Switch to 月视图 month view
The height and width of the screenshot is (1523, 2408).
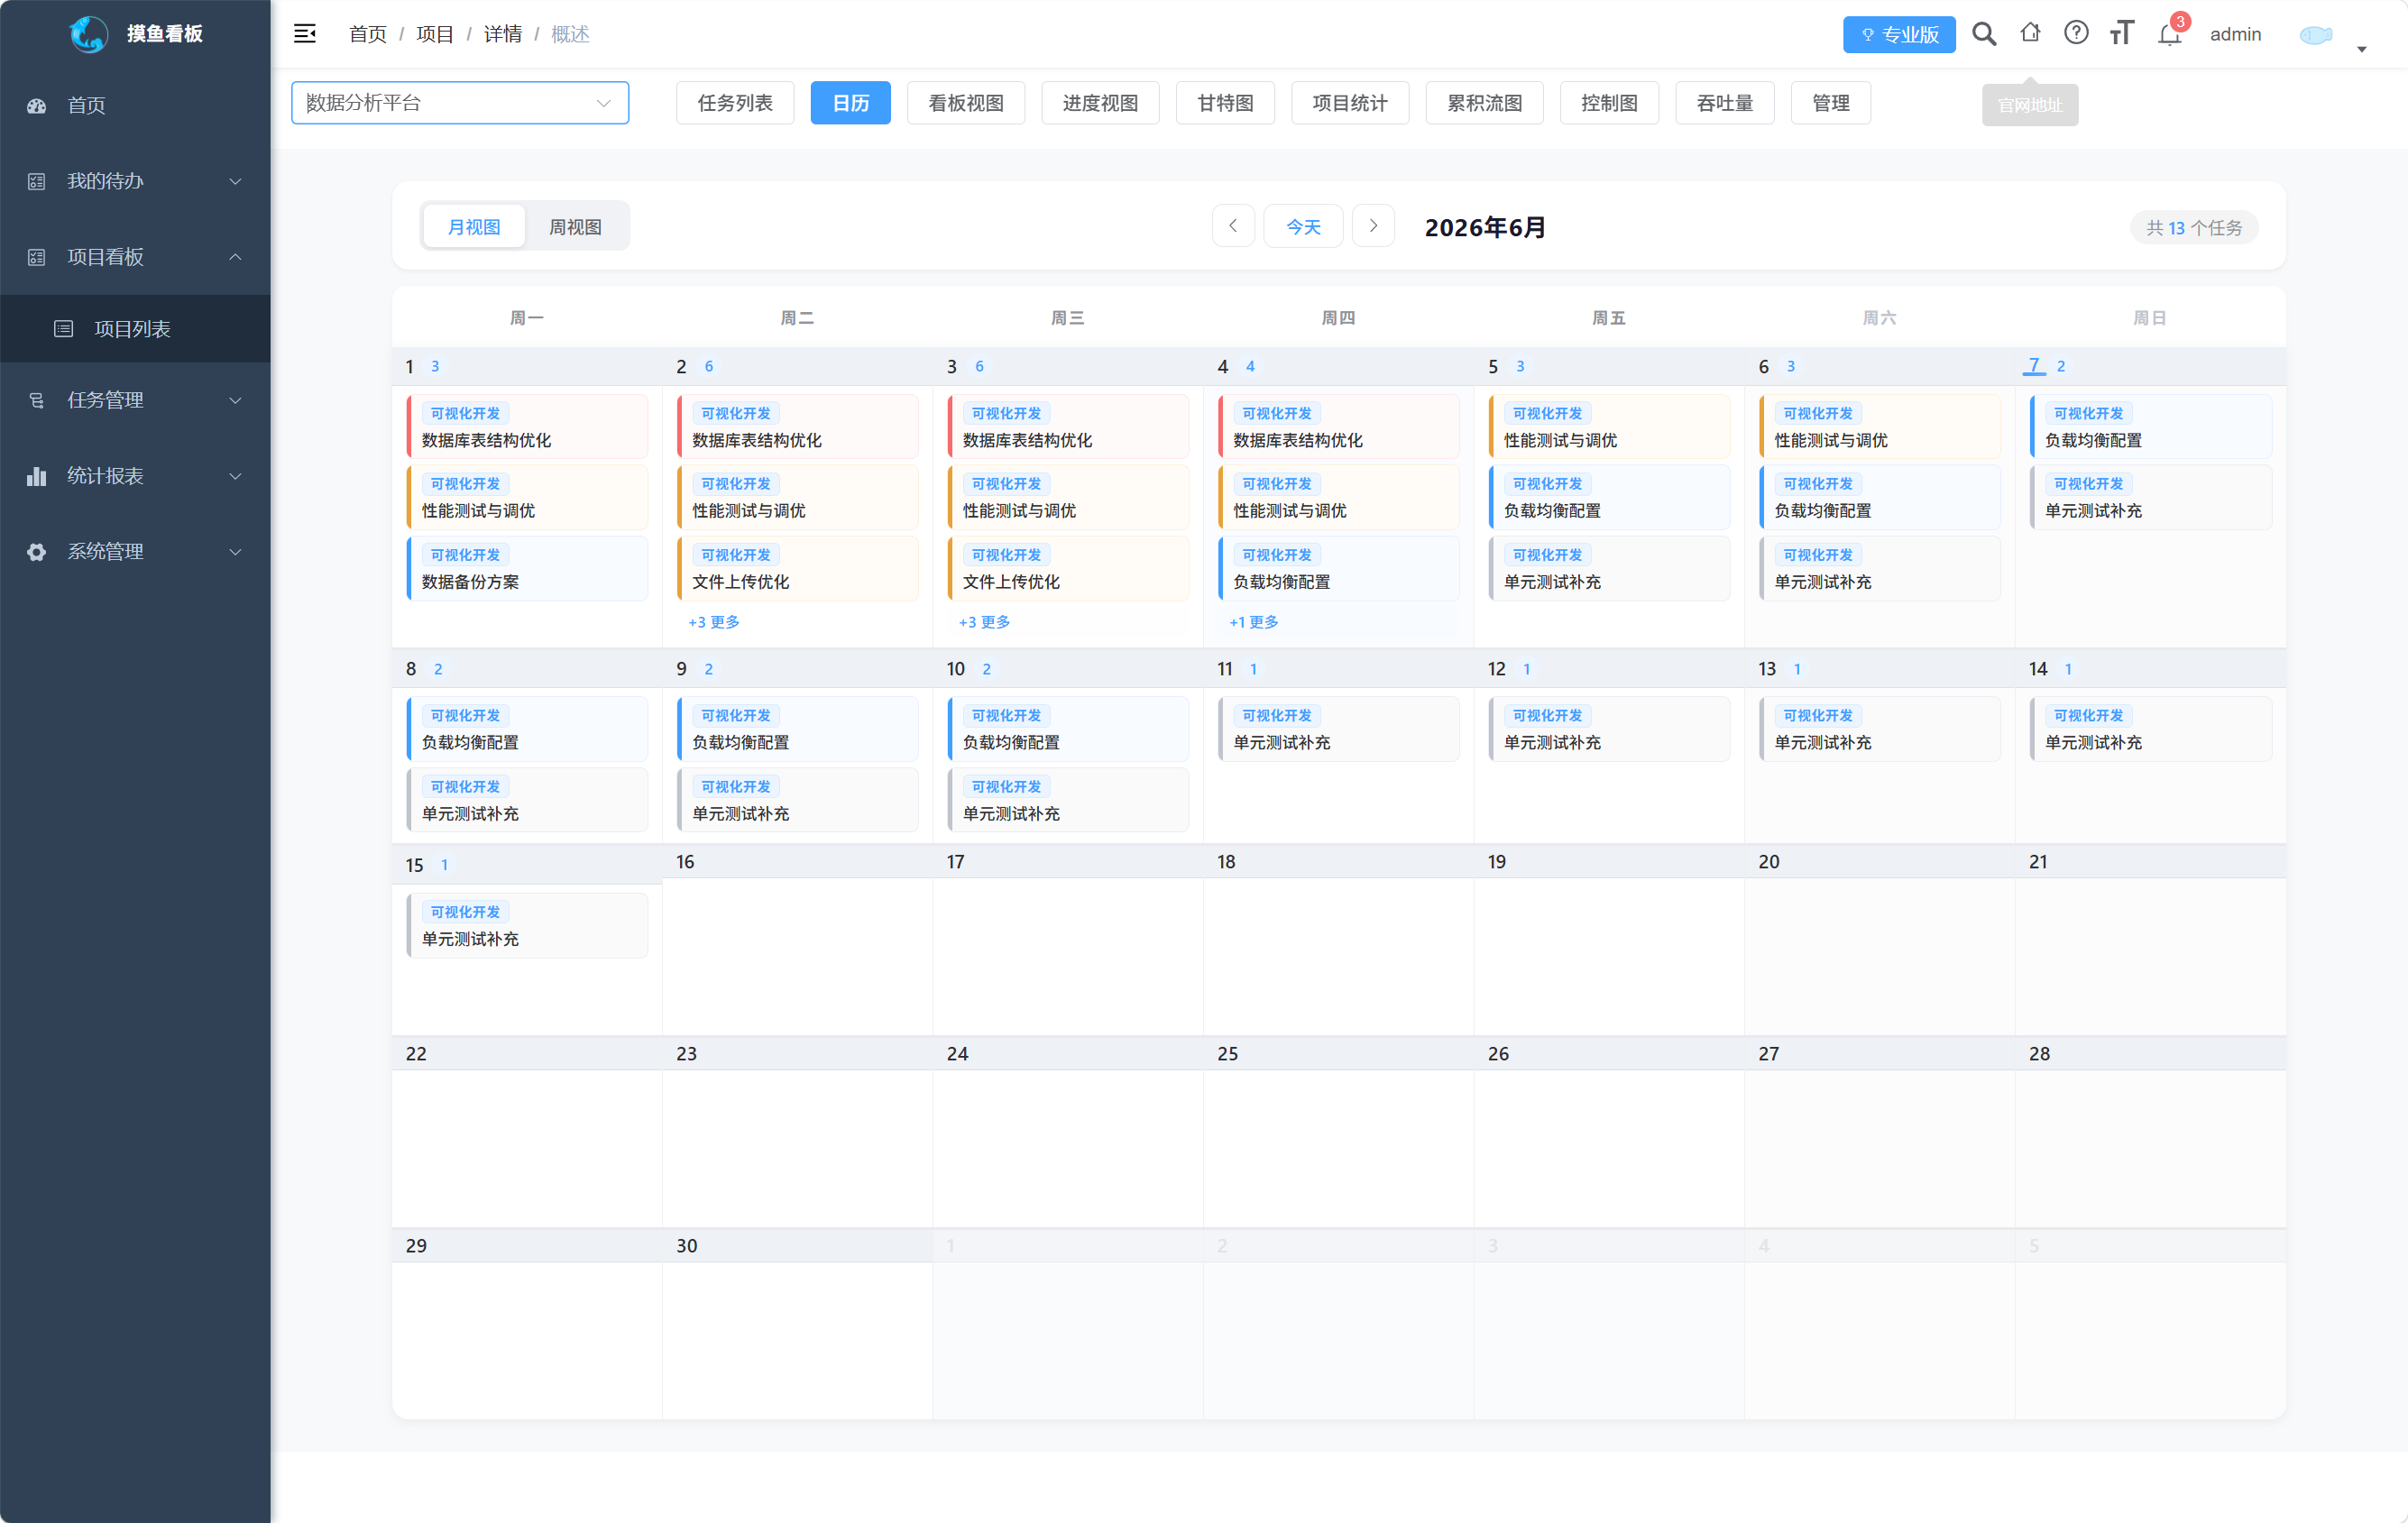point(474,227)
